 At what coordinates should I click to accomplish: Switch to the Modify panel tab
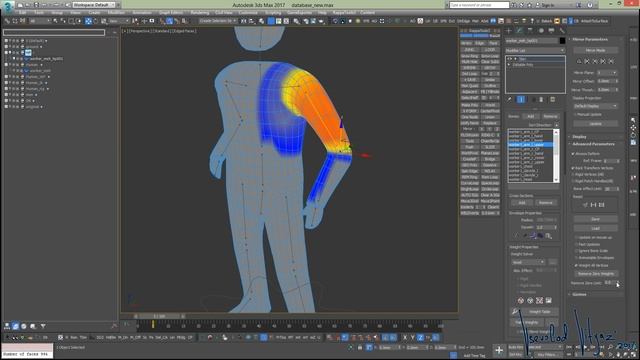(520, 31)
